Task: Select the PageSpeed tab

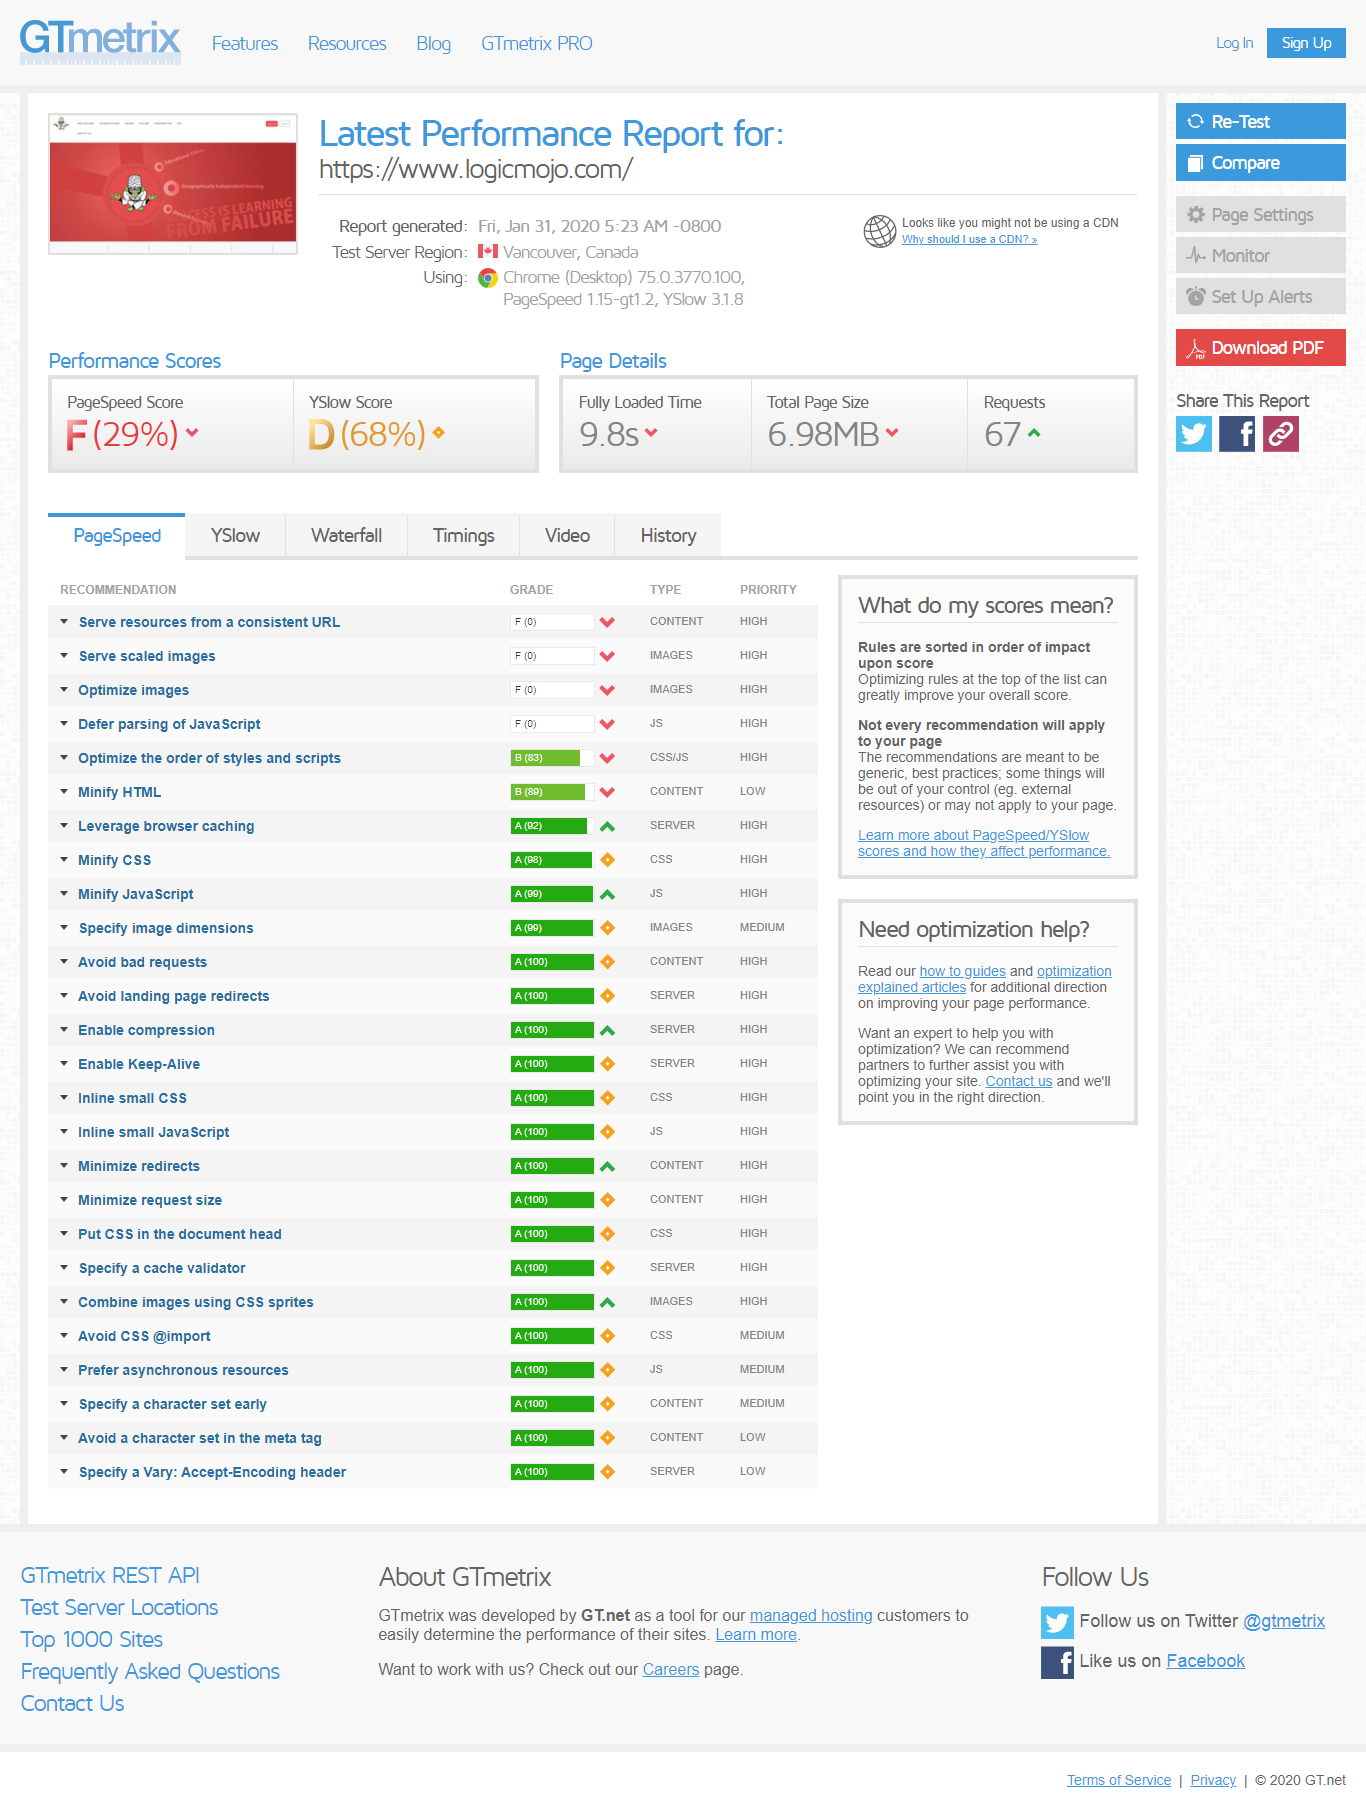Action: click(117, 536)
